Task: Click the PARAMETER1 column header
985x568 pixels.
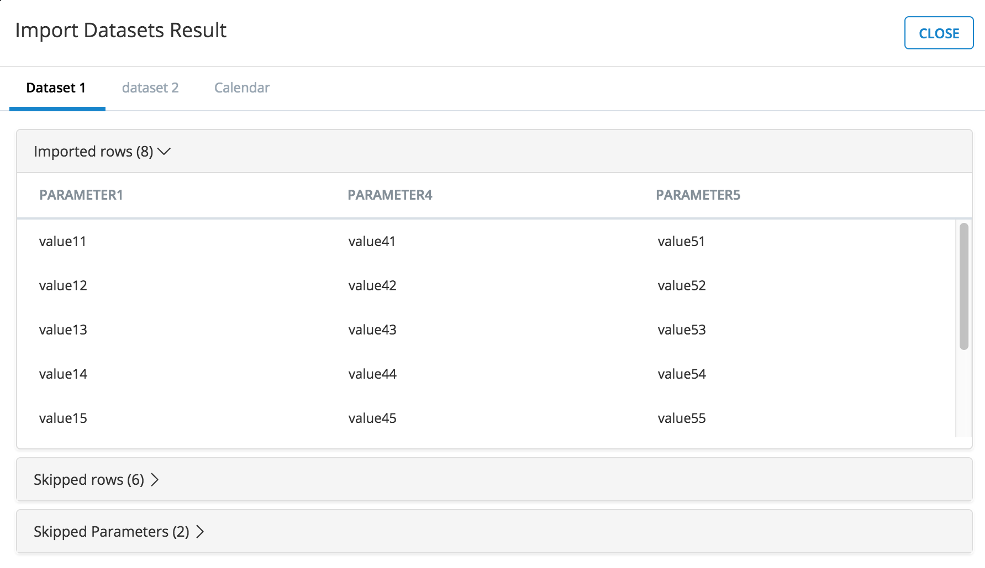Action: coord(81,195)
